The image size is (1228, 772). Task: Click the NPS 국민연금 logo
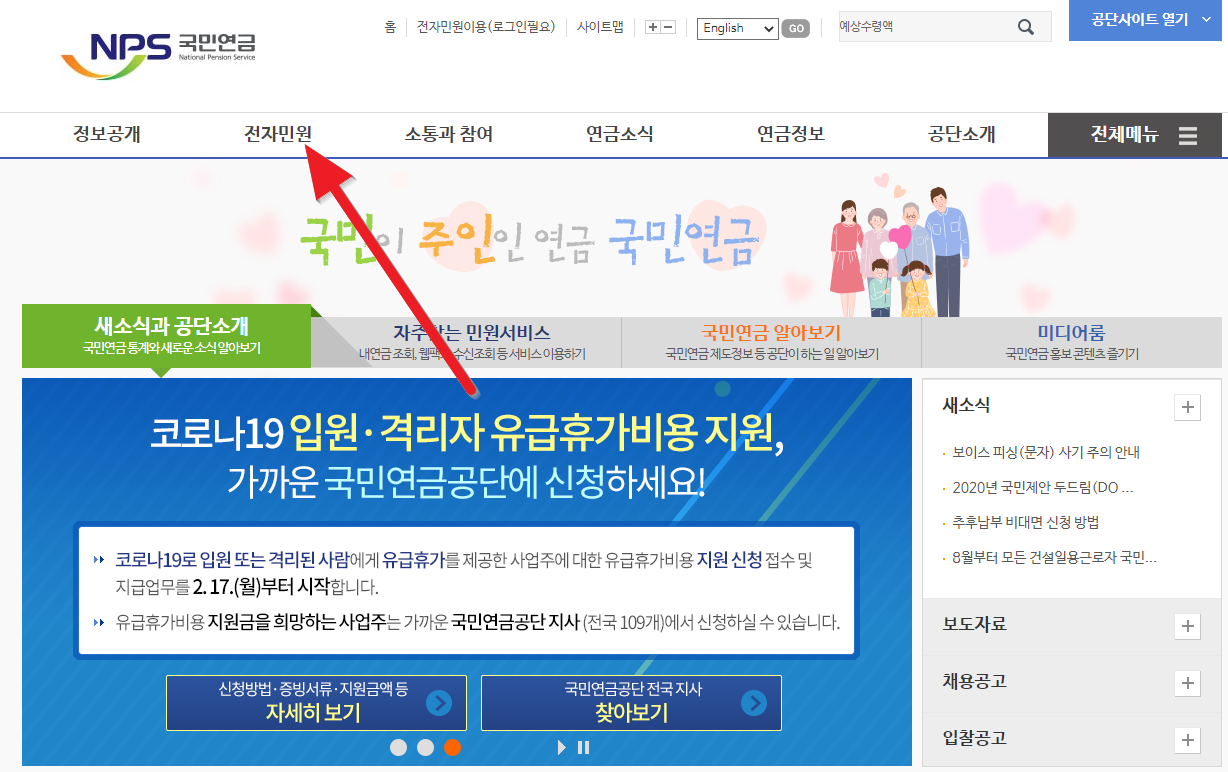click(x=158, y=54)
